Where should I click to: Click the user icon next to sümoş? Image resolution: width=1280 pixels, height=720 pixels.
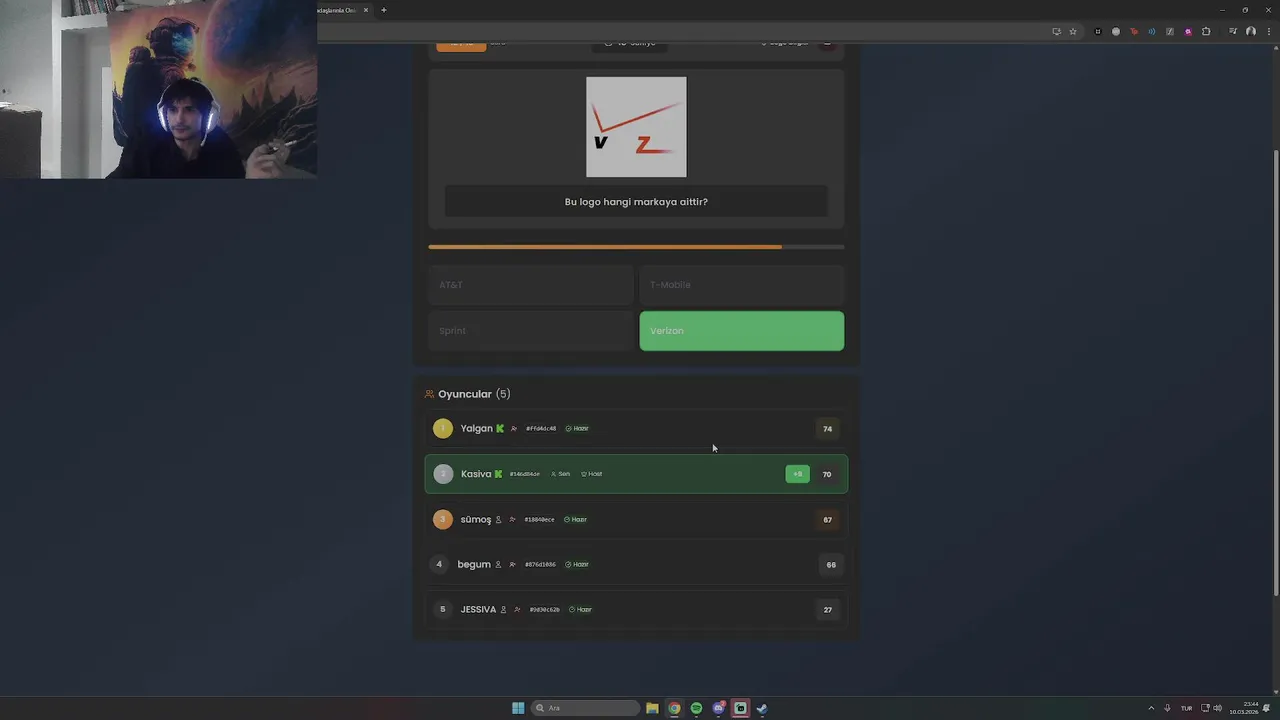coord(498,520)
